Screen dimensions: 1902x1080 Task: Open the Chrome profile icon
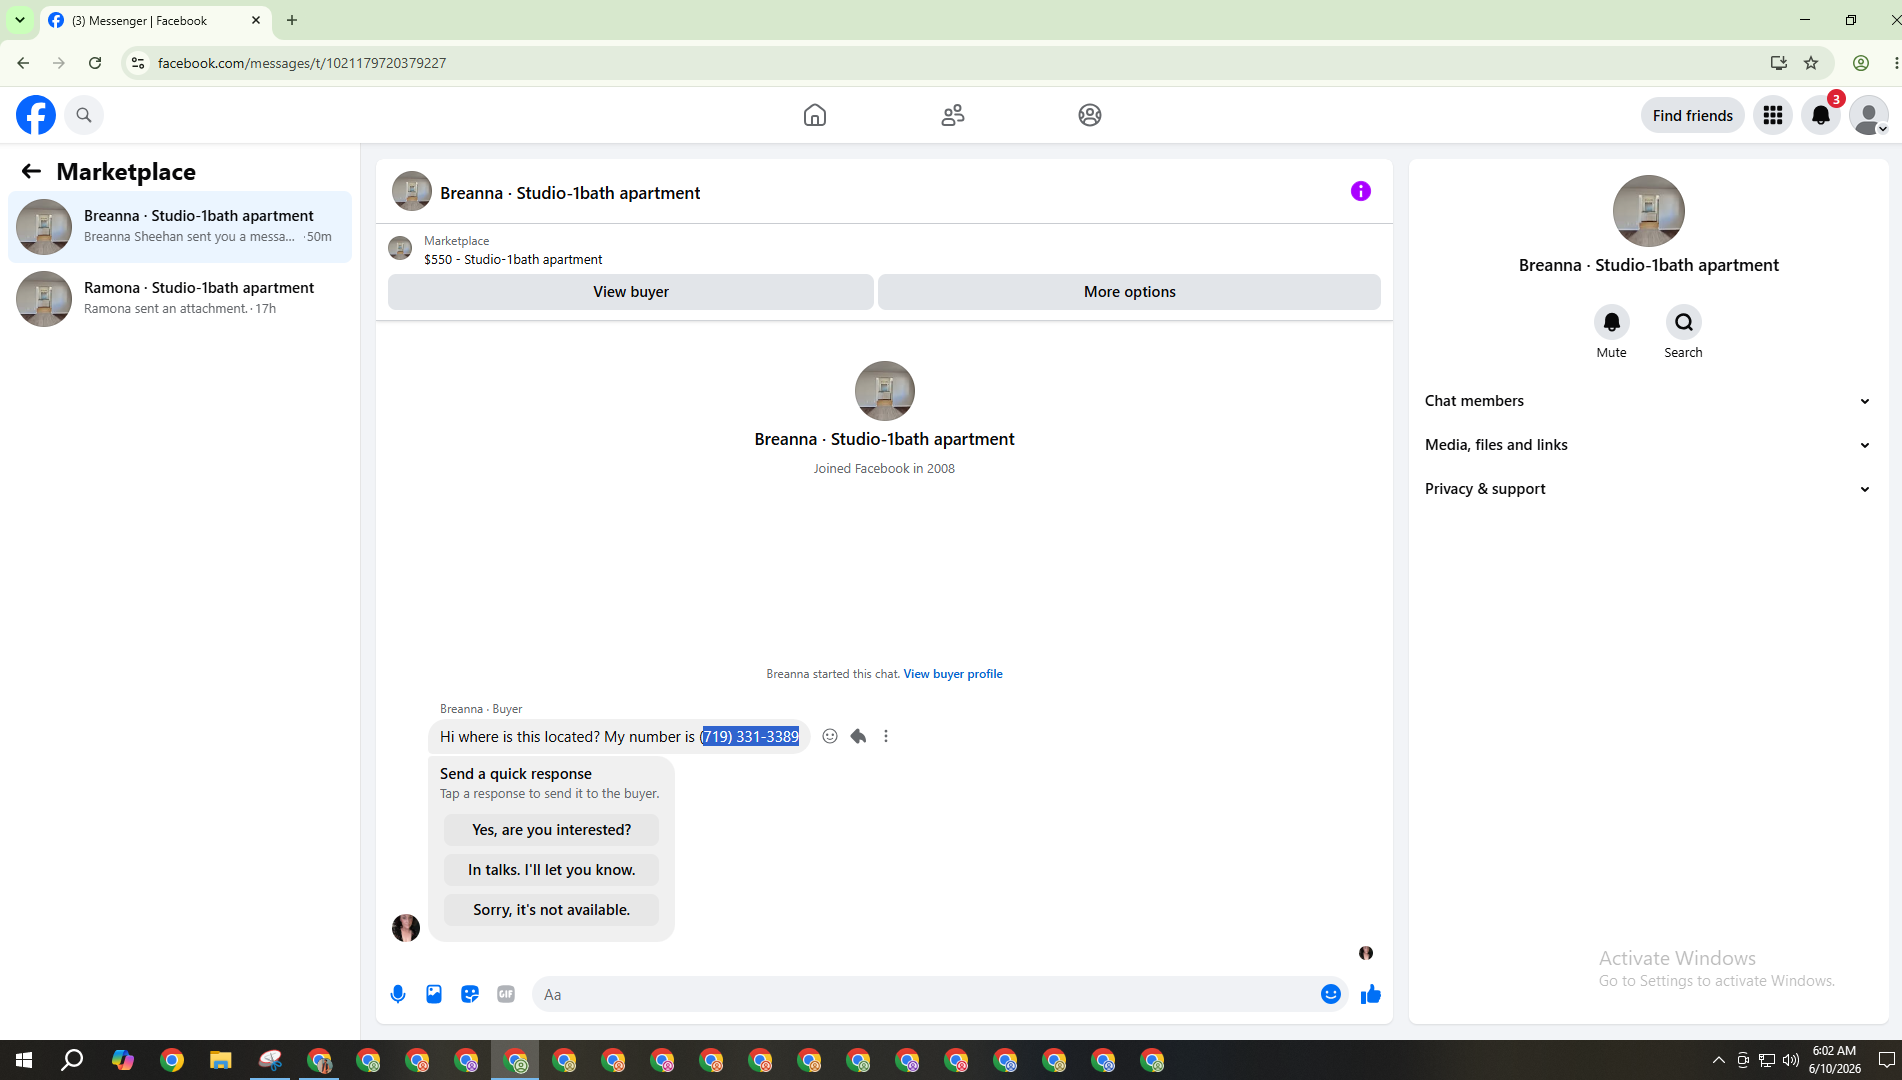pos(1861,63)
